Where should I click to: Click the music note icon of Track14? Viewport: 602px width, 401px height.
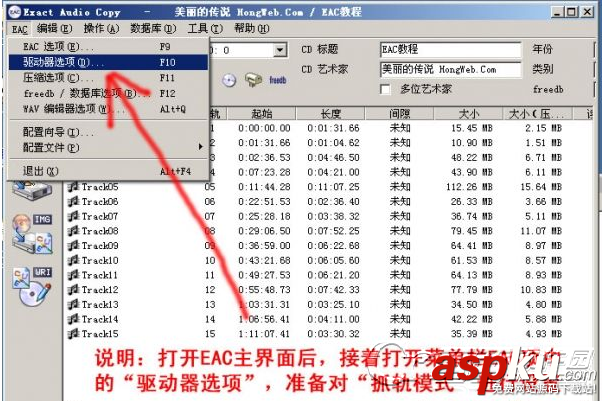[73, 319]
